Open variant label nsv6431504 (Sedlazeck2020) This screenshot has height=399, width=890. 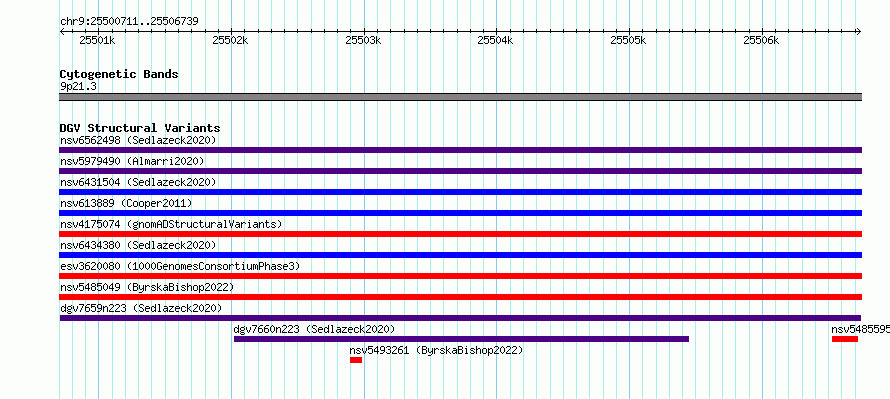pos(138,182)
